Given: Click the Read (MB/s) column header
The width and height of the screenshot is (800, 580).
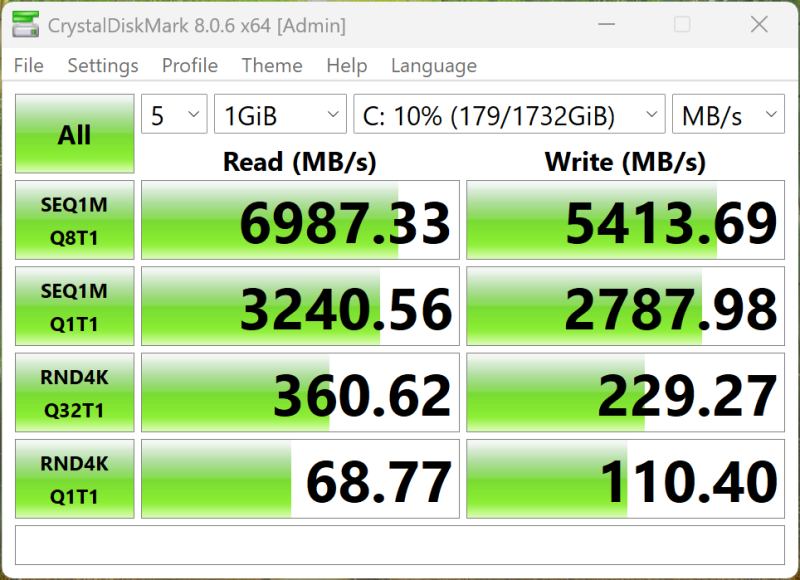Looking at the screenshot, I should coord(300,162).
